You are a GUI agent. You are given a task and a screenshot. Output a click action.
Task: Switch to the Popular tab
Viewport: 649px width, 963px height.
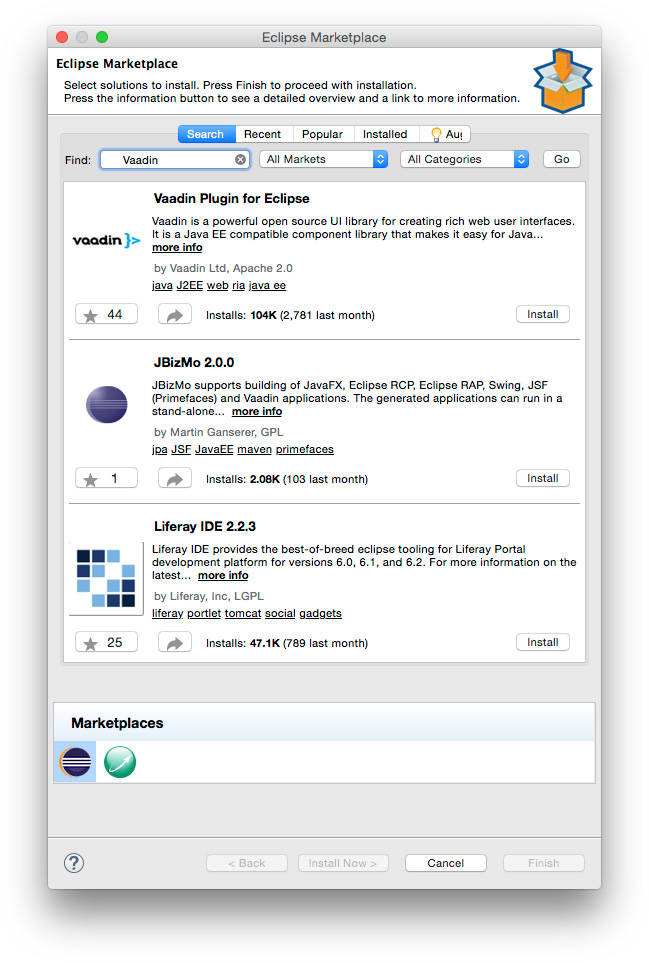click(322, 134)
